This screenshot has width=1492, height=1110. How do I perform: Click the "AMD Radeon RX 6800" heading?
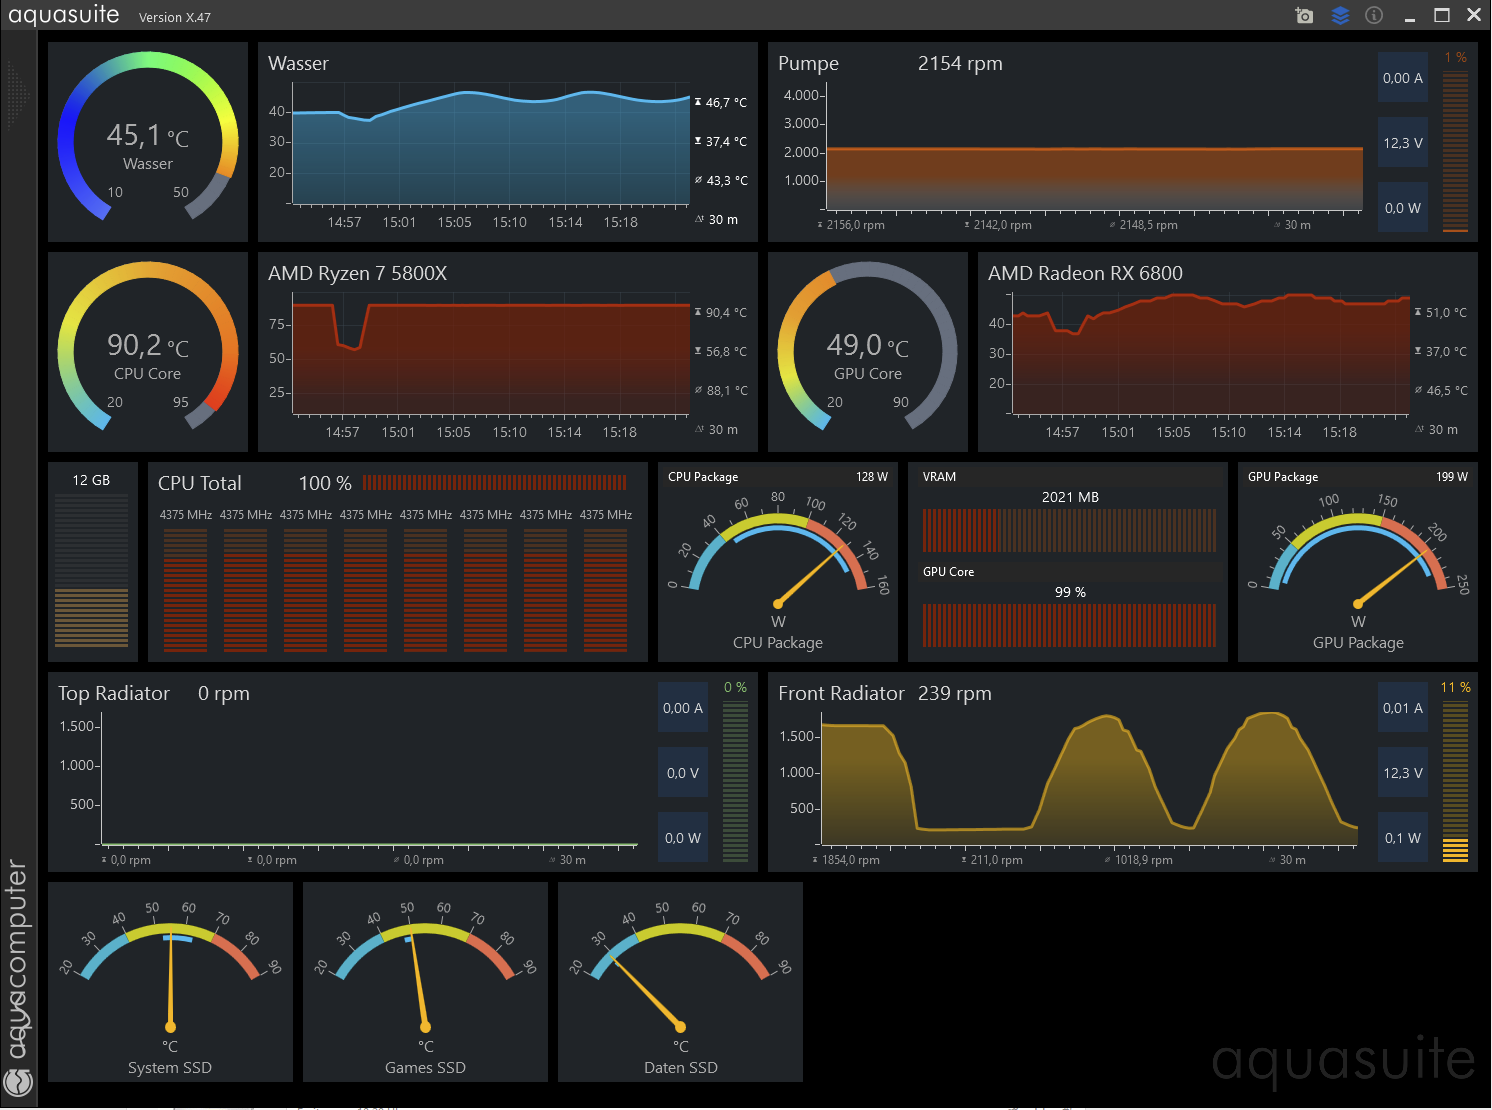point(1085,274)
